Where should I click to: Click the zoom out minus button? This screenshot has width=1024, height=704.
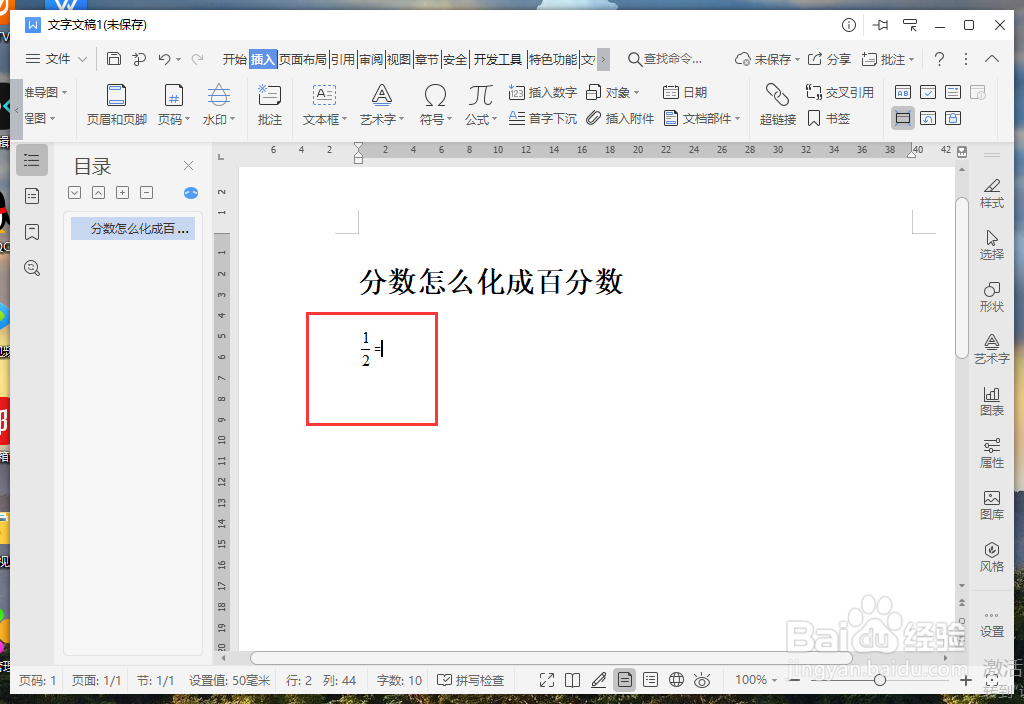pyautogui.click(x=794, y=680)
